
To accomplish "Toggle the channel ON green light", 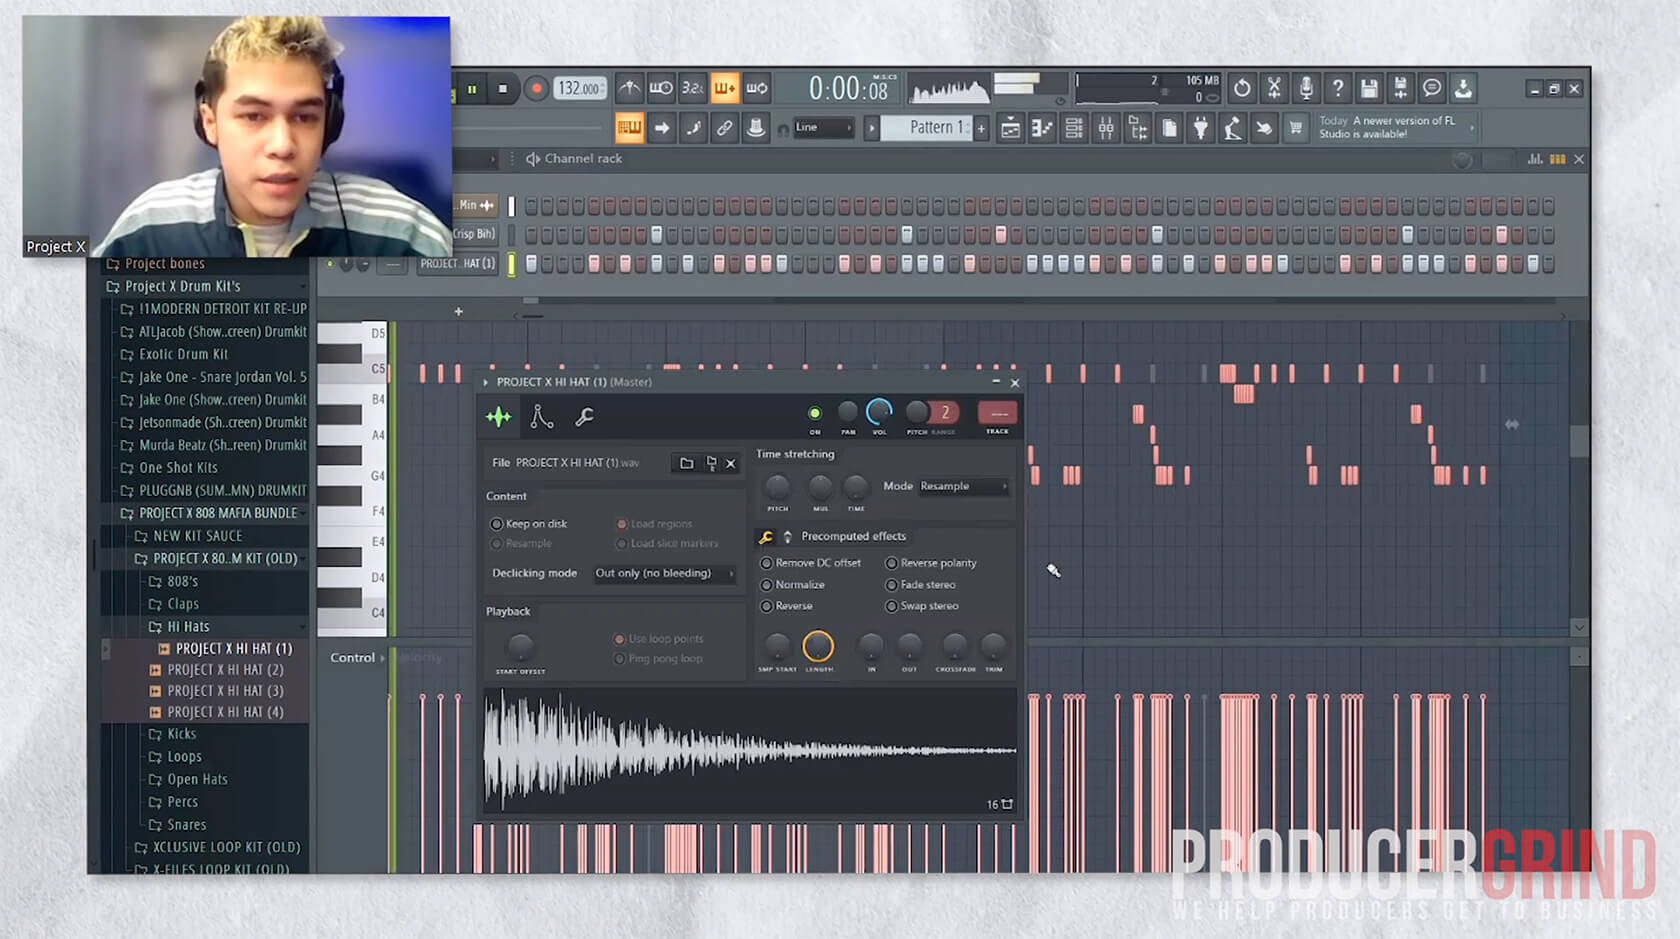I will tap(815, 413).
